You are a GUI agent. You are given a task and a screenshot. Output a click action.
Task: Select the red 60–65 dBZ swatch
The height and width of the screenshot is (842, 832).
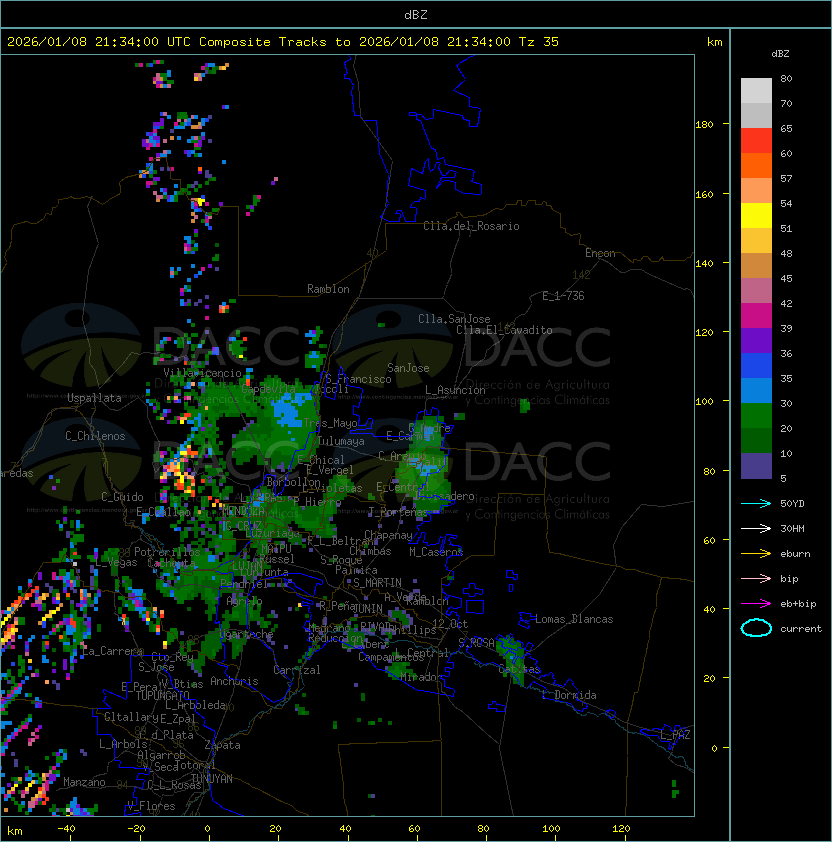(x=756, y=141)
